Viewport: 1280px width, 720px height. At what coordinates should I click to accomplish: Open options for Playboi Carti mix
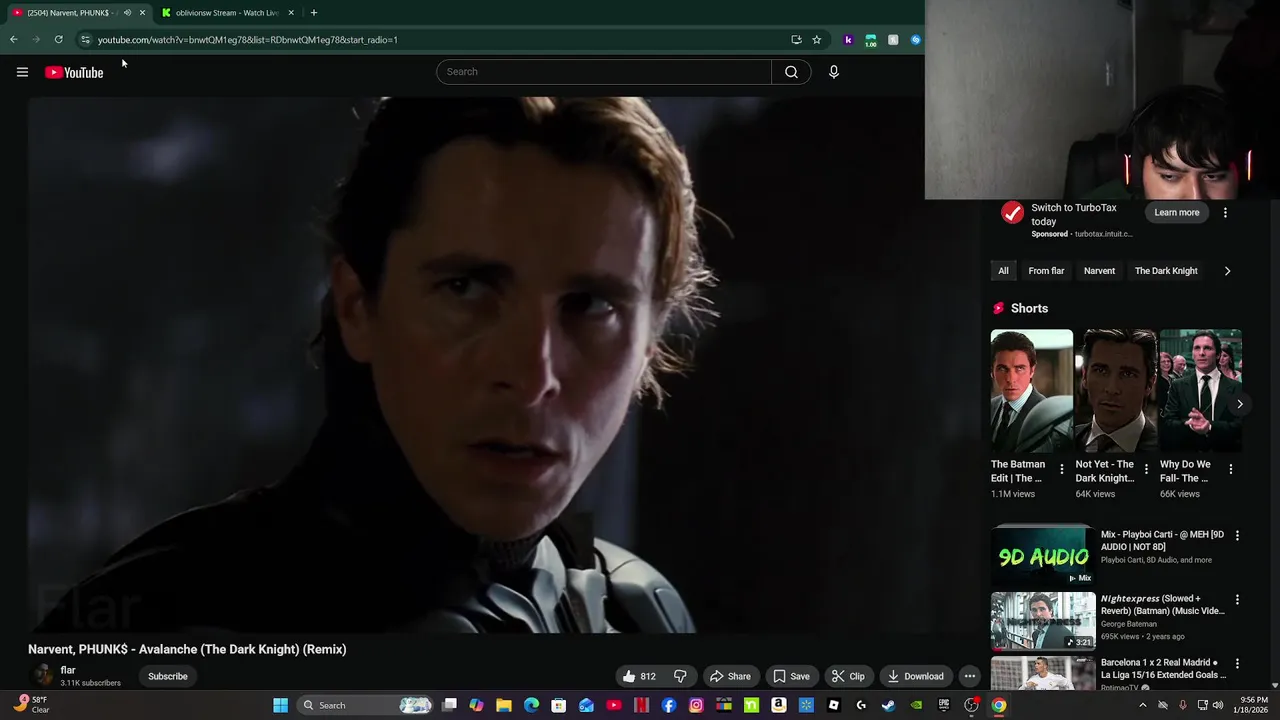(x=1237, y=536)
